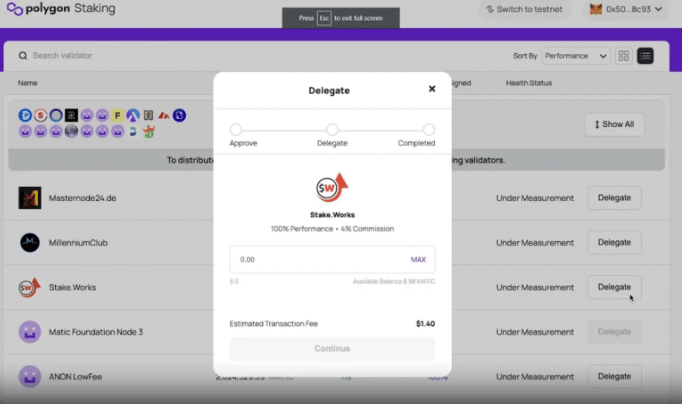Click Delegate for MillenniumClub
The height and width of the screenshot is (404, 686).
(614, 242)
